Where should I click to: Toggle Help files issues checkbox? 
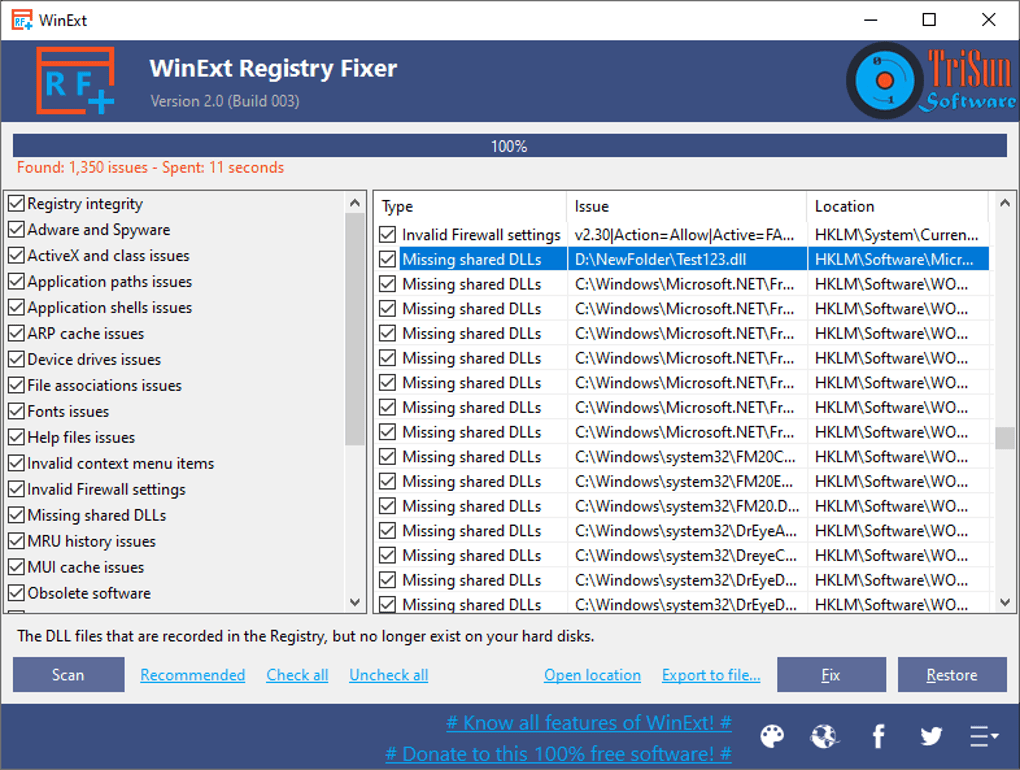[16, 438]
